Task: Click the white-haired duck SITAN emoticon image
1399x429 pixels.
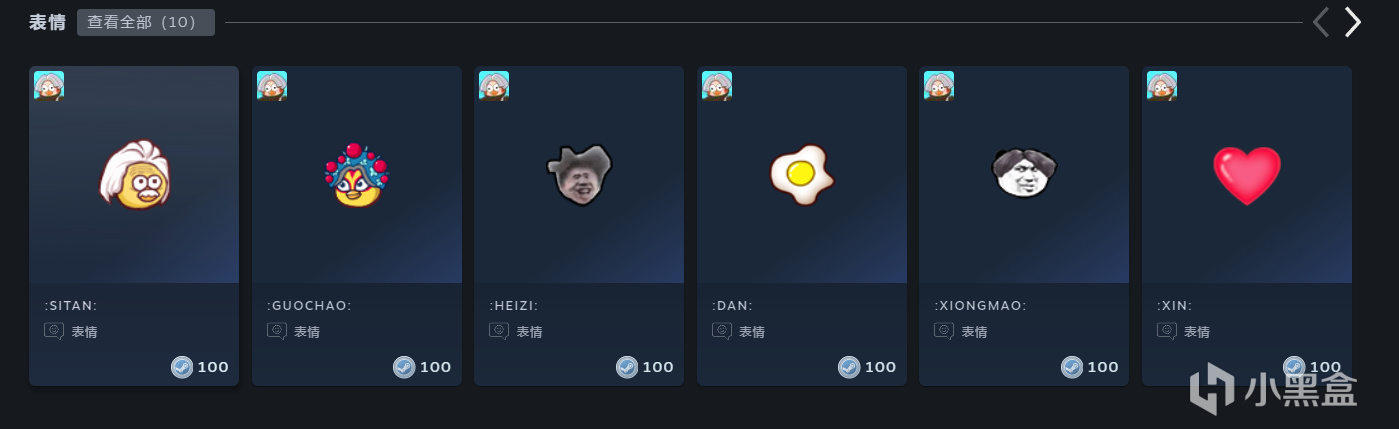Action: (x=135, y=174)
